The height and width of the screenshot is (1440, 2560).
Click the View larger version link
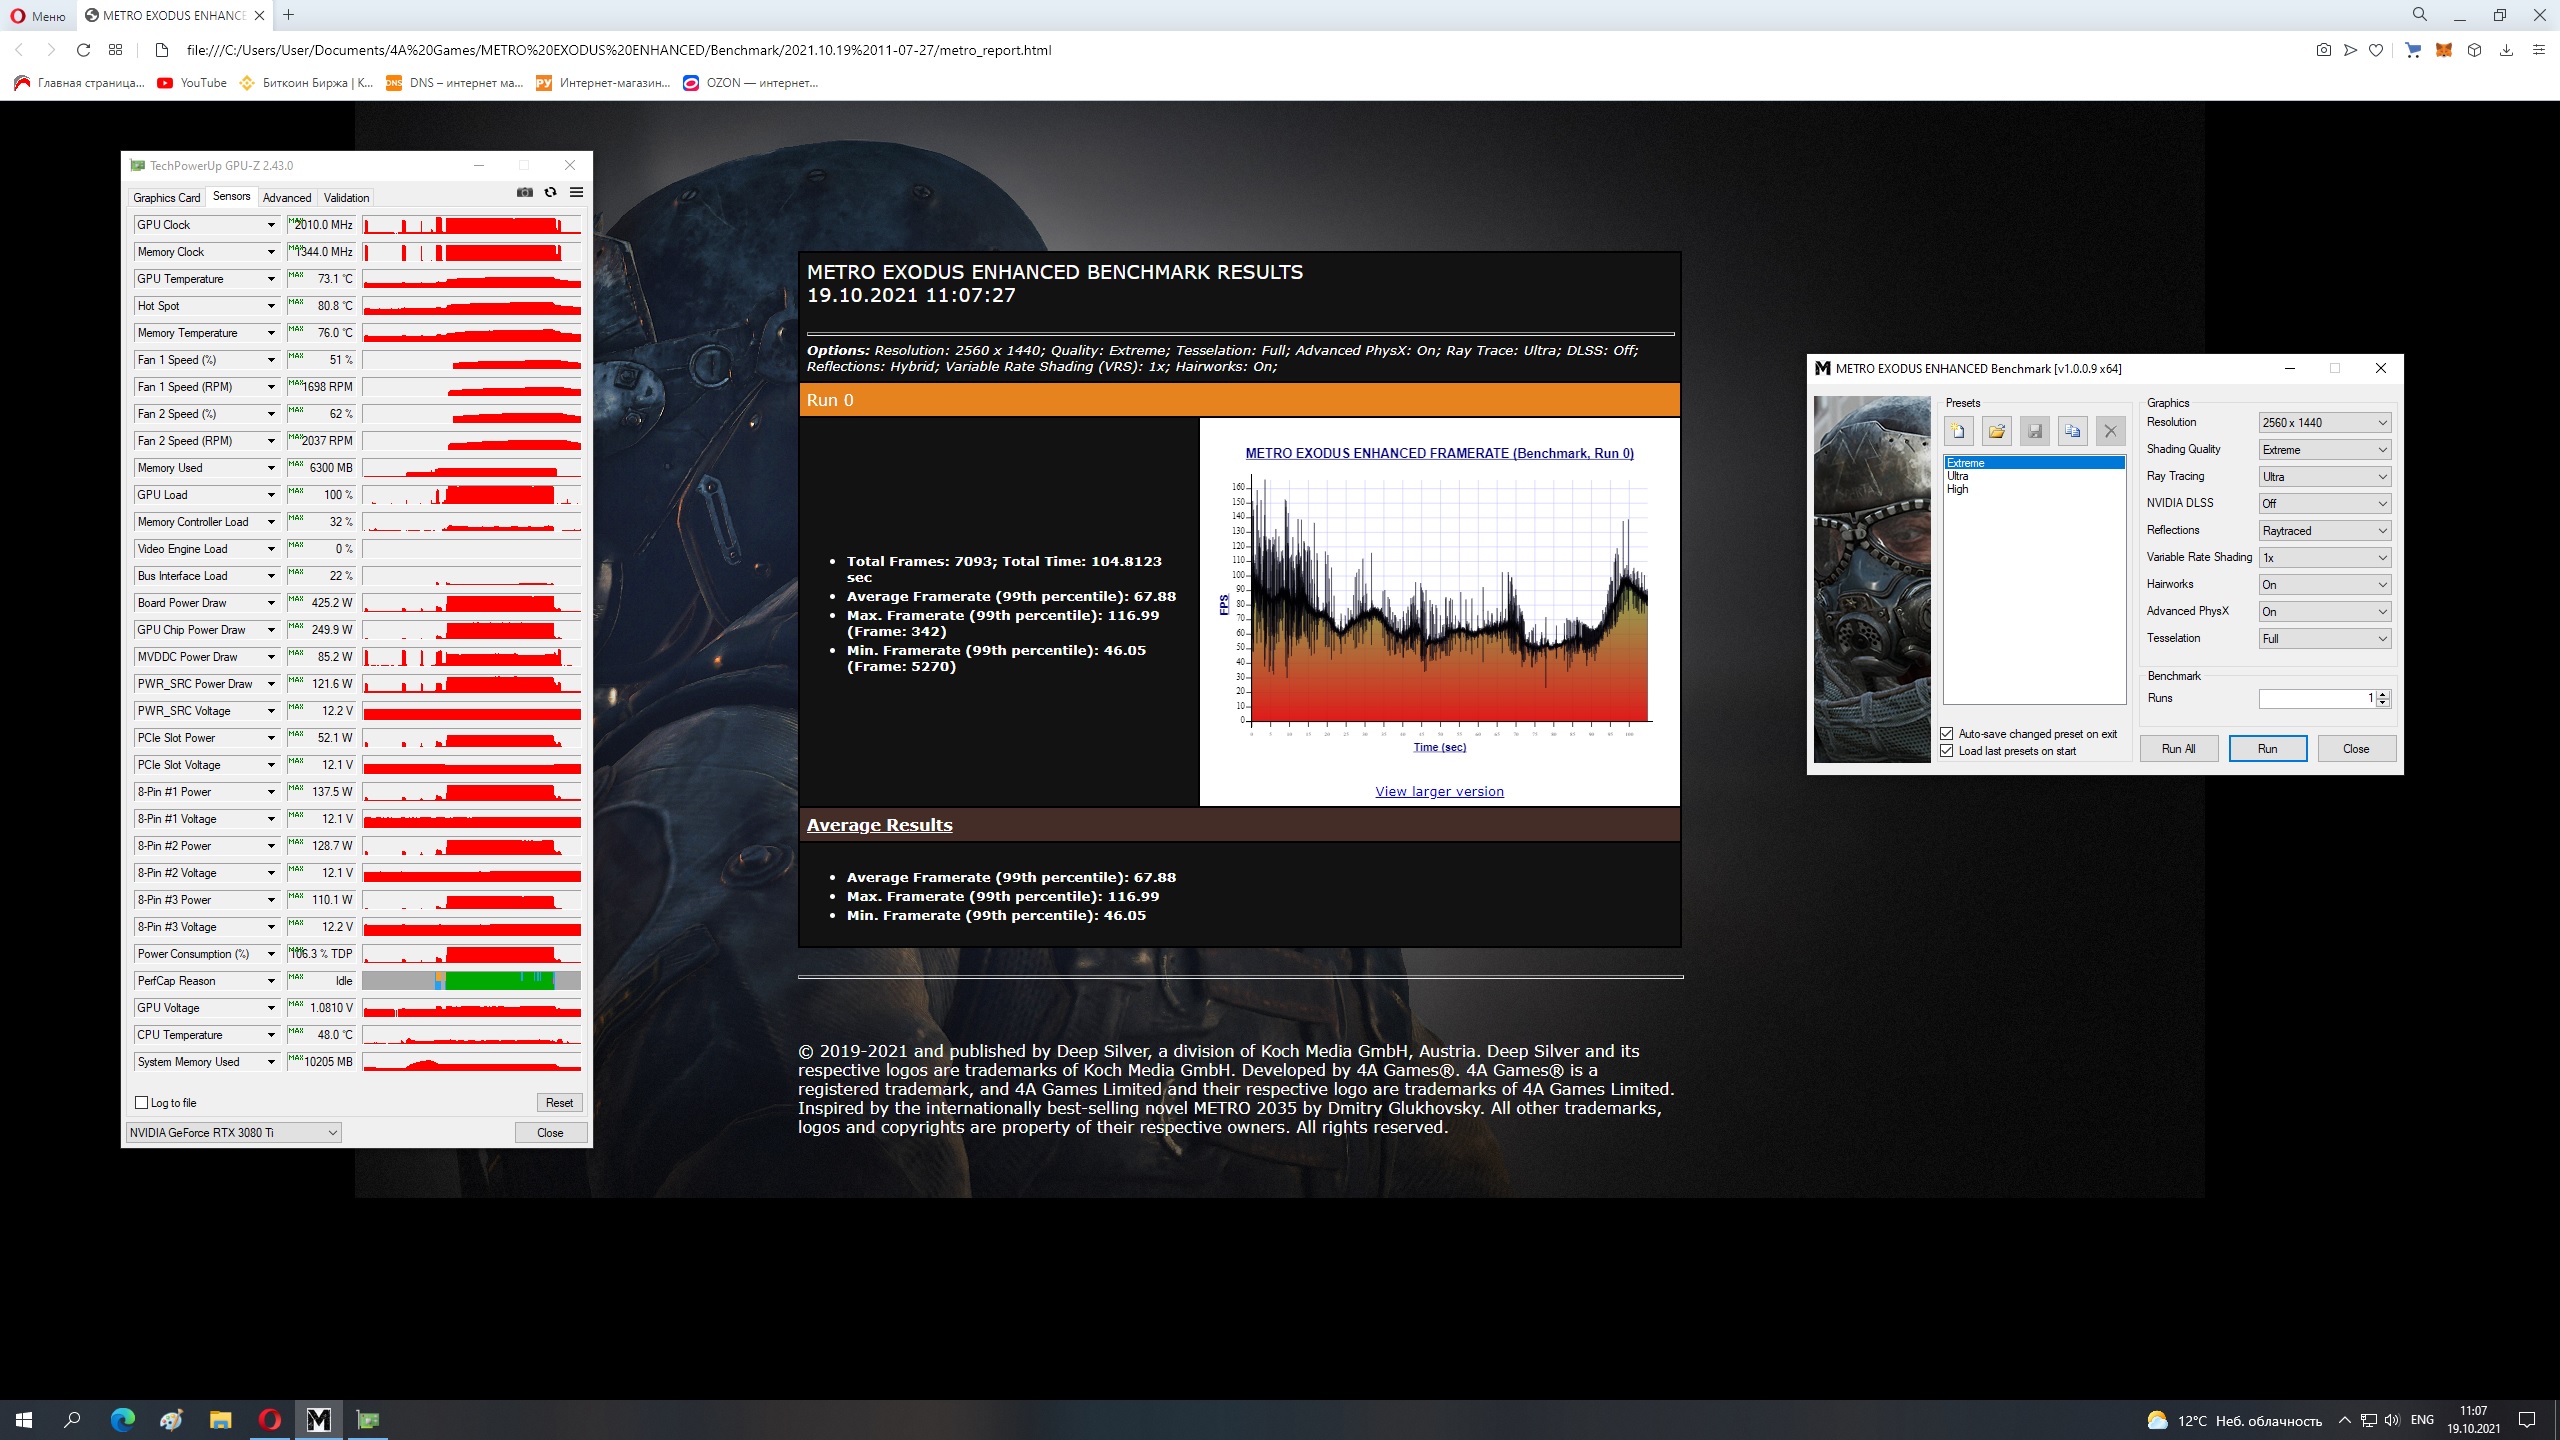point(1439,792)
